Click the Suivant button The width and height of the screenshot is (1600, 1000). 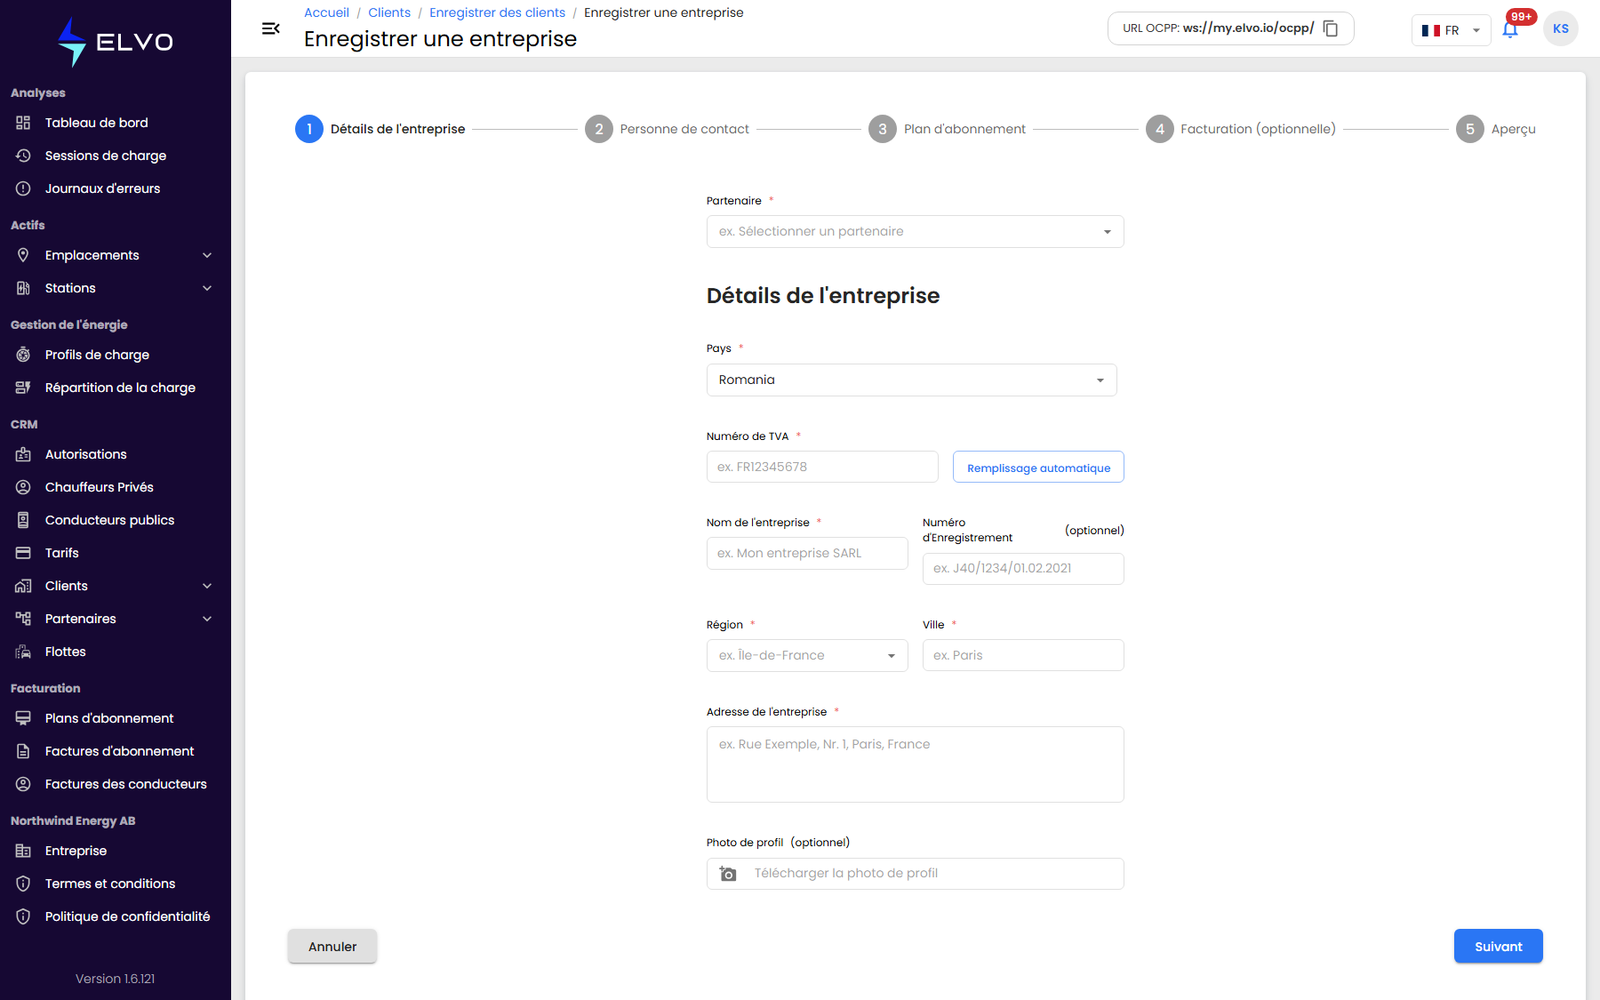click(x=1498, y=946)
